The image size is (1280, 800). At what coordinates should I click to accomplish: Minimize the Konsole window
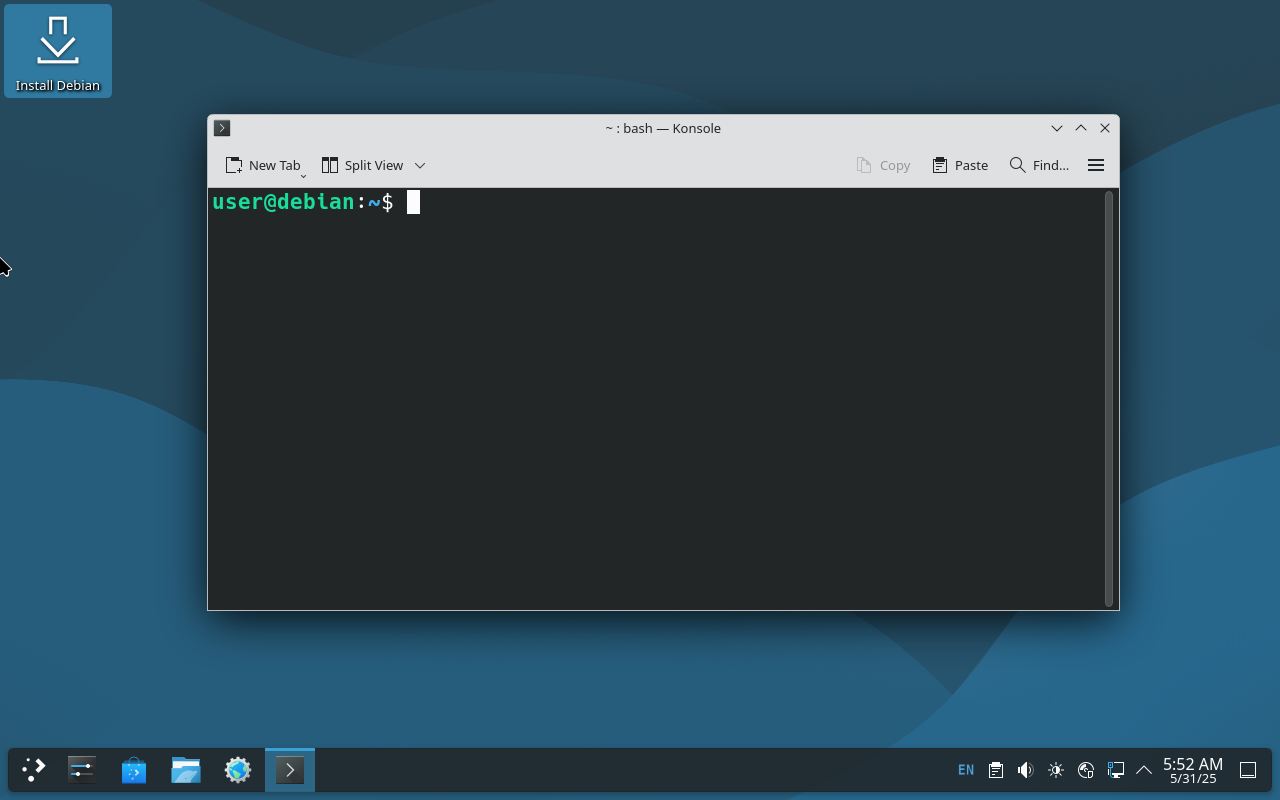tap(1057, 128)
